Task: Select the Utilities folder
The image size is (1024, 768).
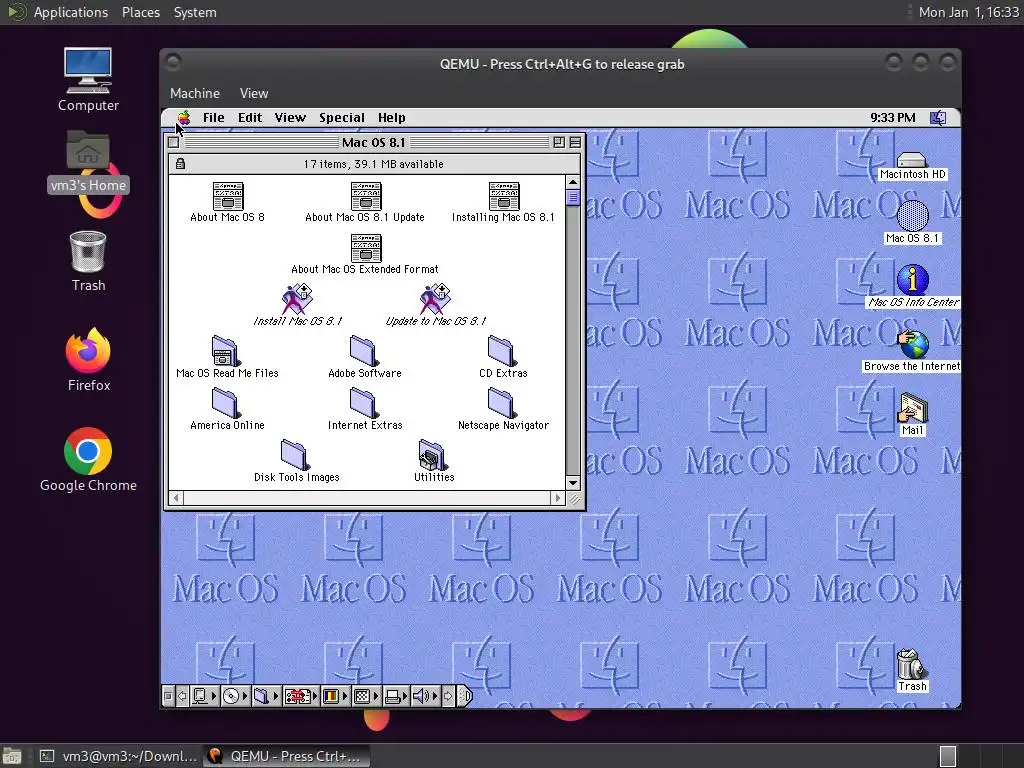Action: pyautogui.click(x=434, y=461)
